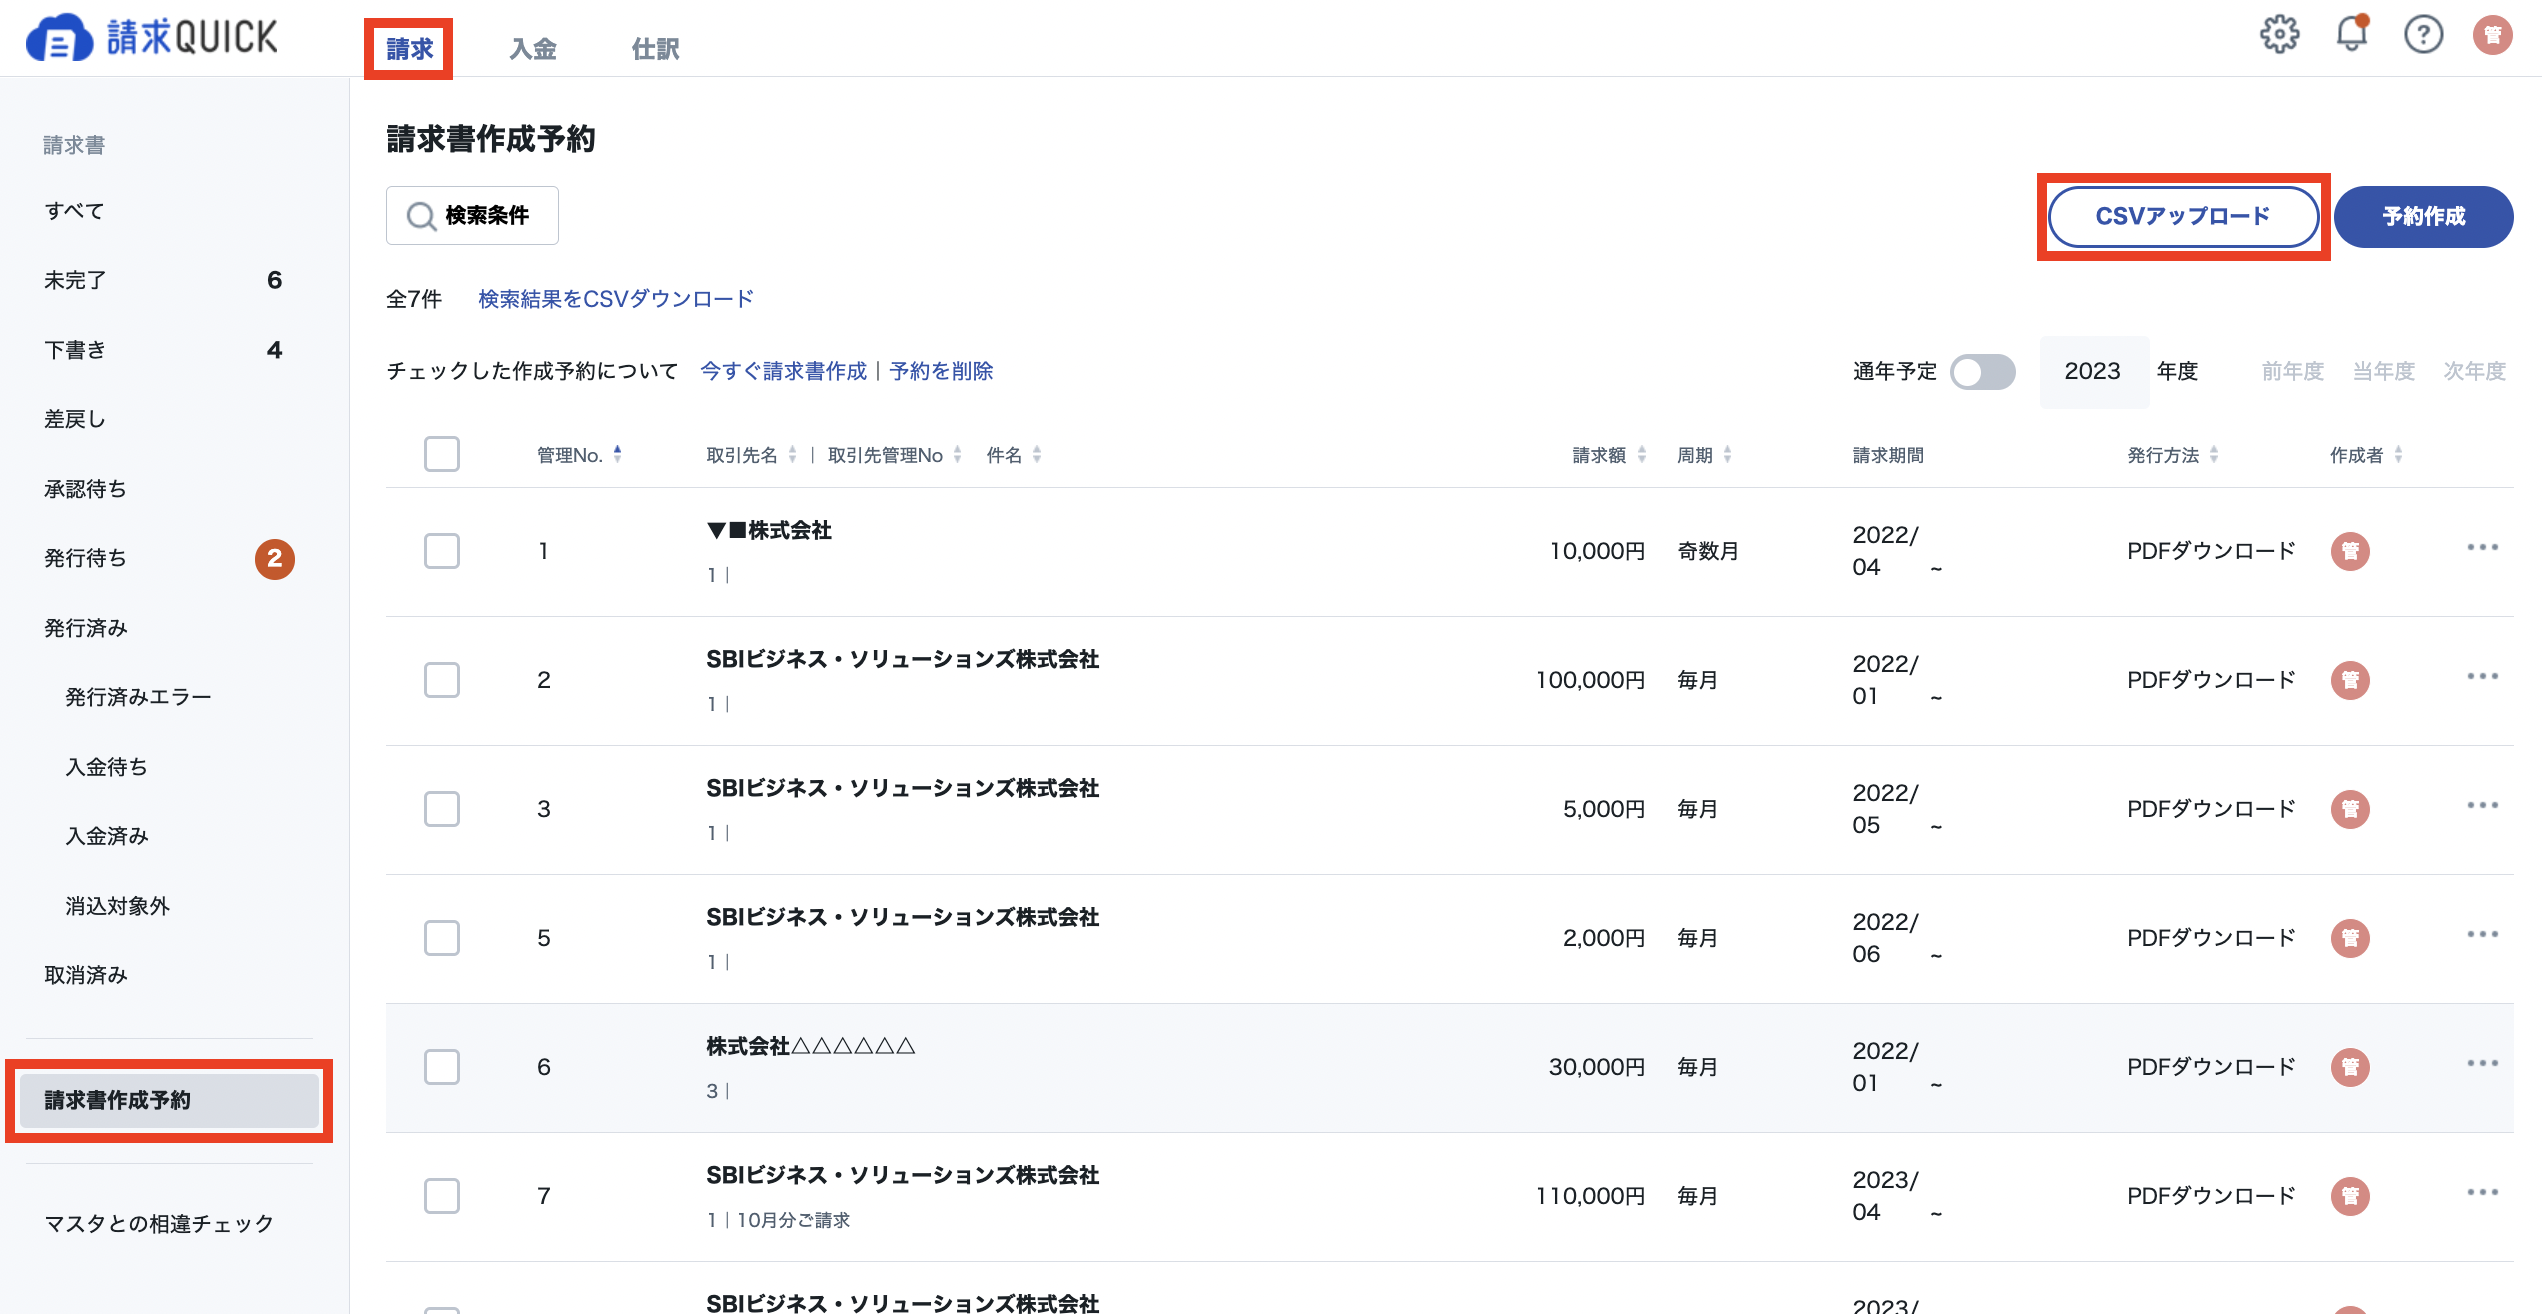Select all rows with header checkbox

(x=442, y=454)
